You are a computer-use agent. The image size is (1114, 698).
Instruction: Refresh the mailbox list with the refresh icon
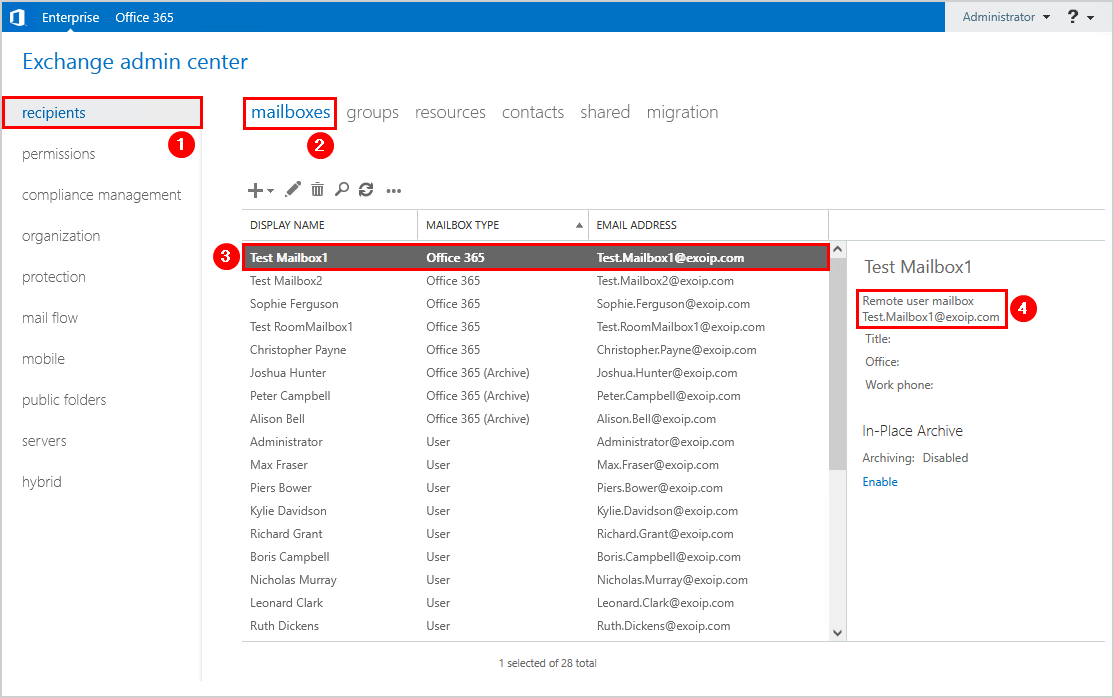click(367, 189)
